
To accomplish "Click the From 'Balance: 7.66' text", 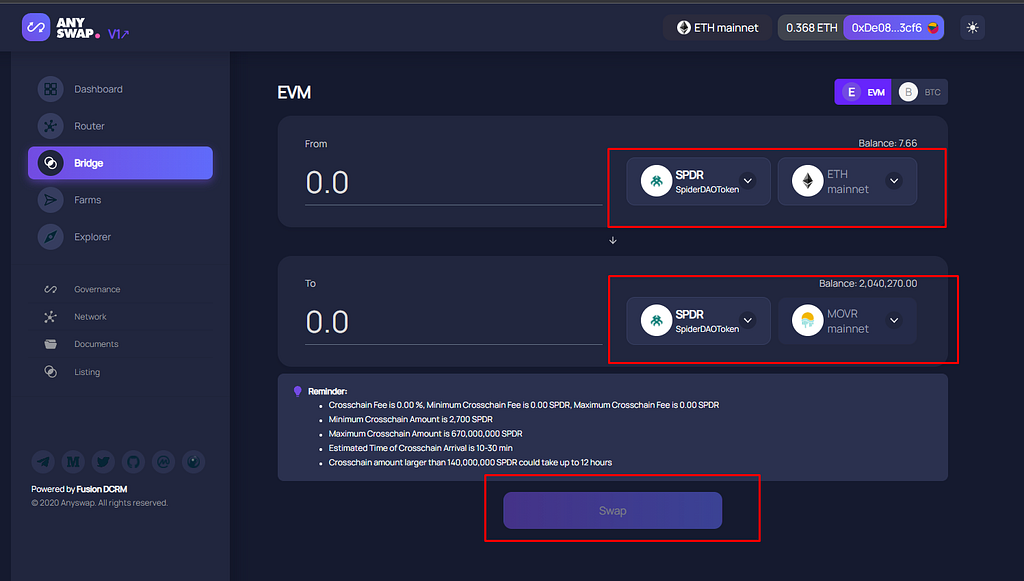I will (x=888, y=143).
